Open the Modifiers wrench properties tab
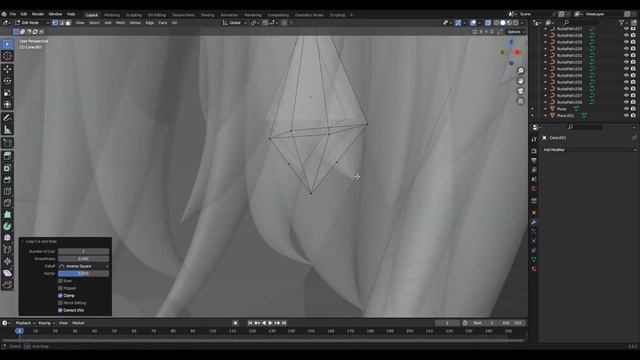 (x=534, y=222)
